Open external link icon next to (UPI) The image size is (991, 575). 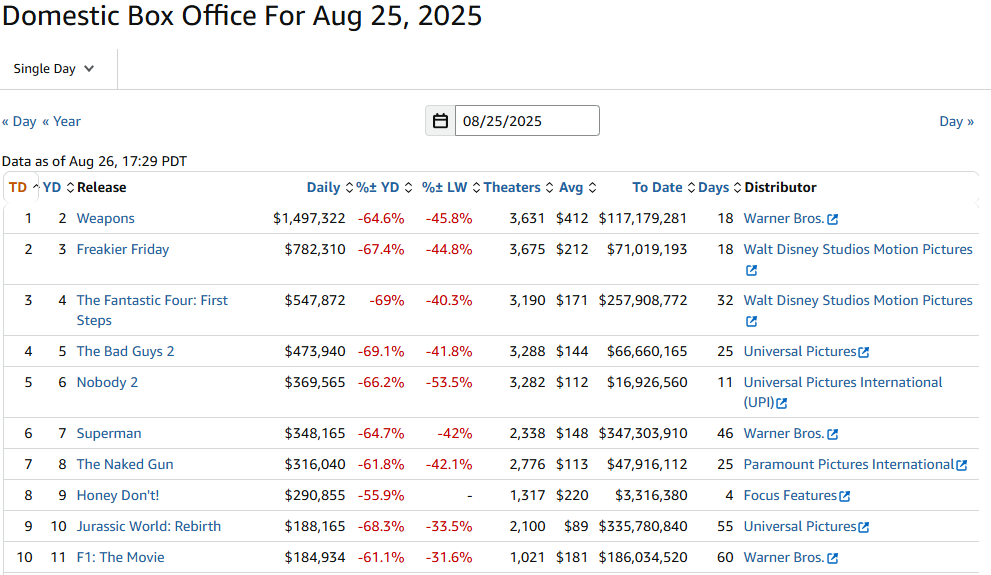point(782,403)
